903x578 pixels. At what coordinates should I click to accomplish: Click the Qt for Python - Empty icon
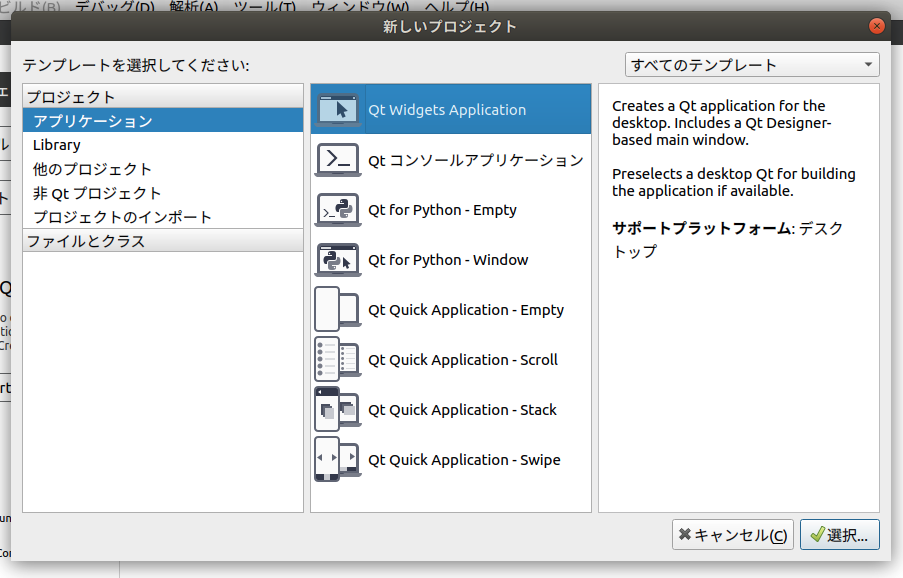[x=338, y=210]
